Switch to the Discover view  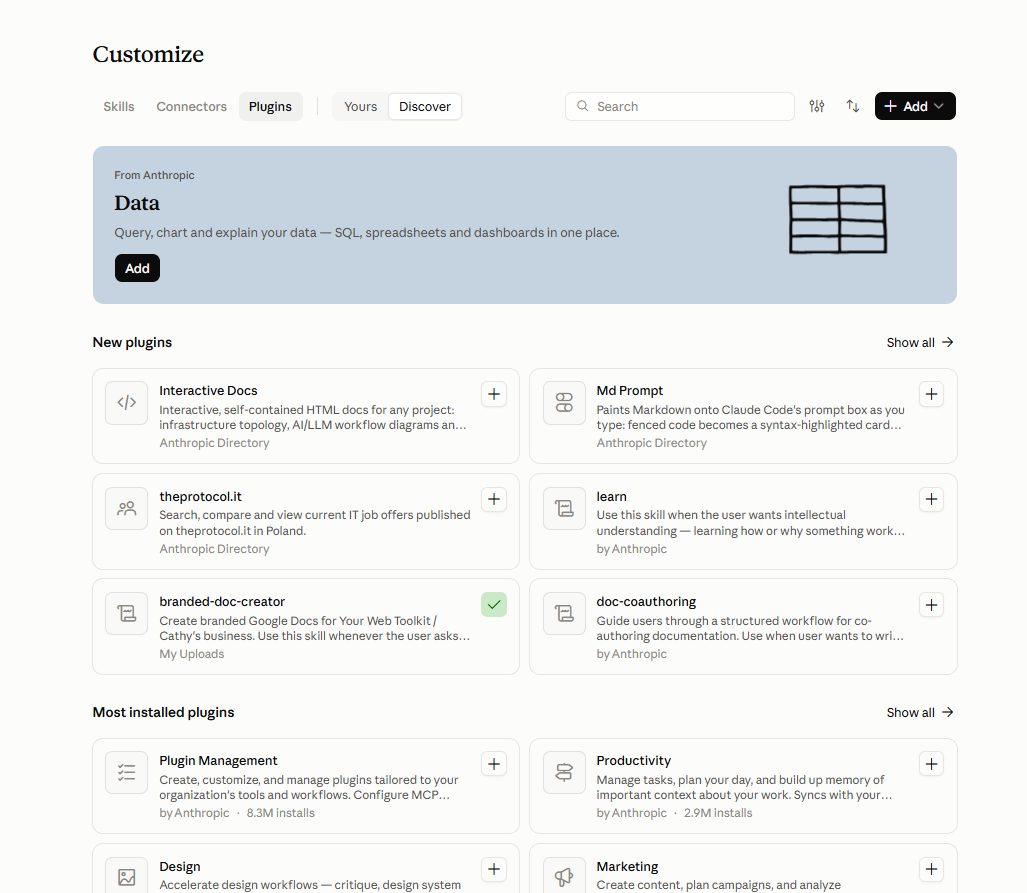point(424,107)
